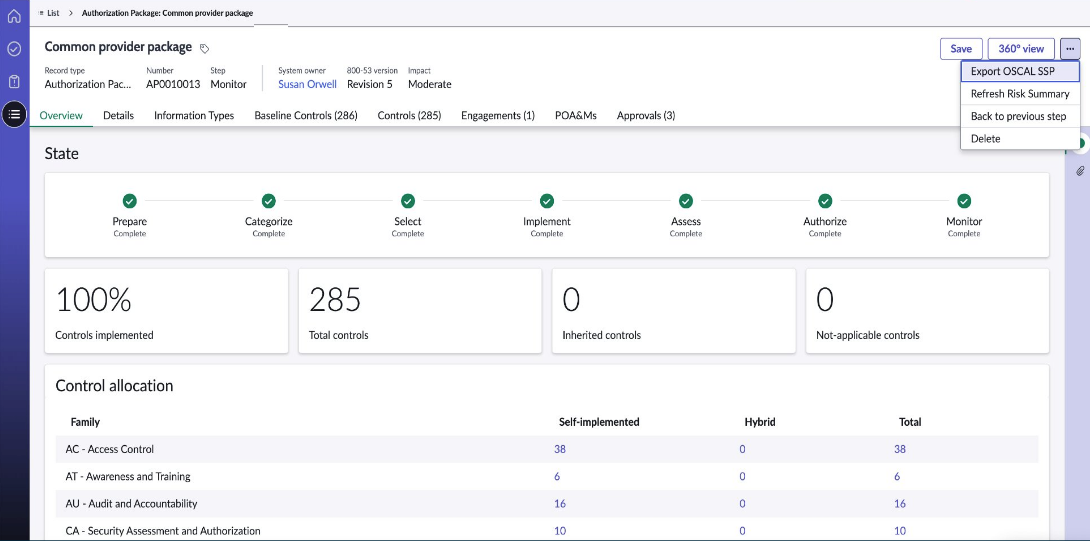Click the Monitor step complete checkmark

pos(963,201)
